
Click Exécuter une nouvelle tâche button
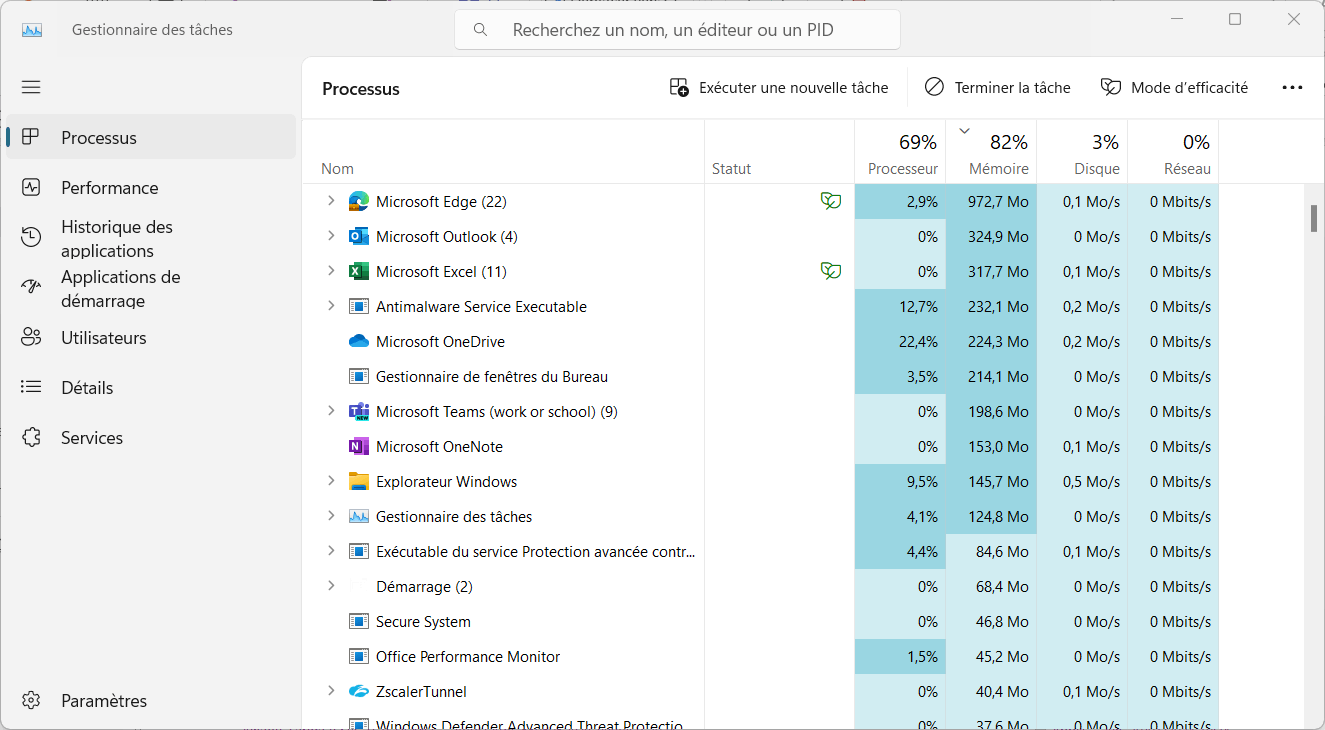(779, 87)
